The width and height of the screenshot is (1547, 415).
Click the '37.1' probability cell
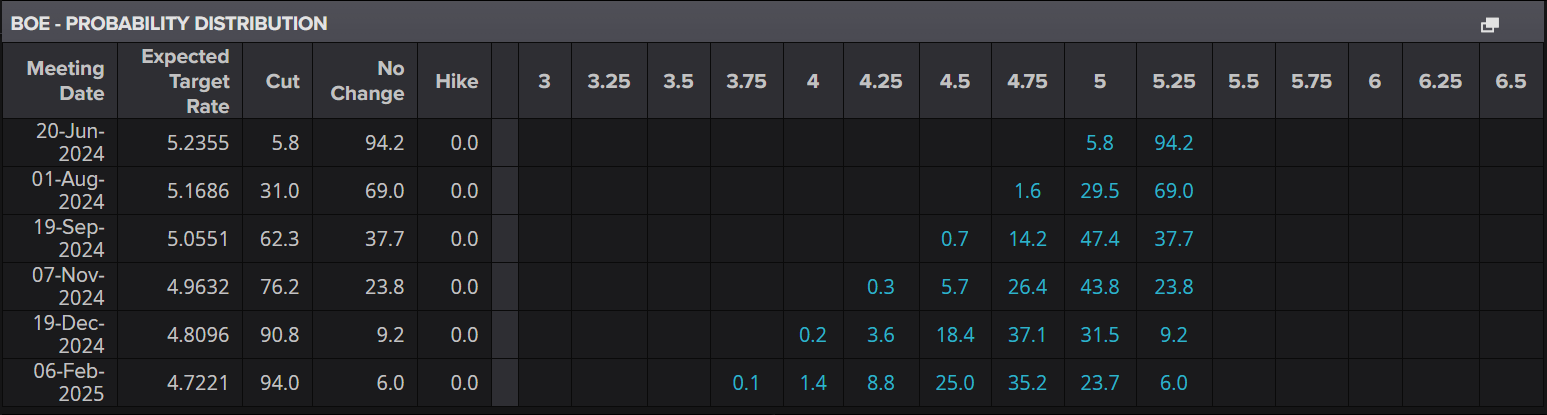1027,335
